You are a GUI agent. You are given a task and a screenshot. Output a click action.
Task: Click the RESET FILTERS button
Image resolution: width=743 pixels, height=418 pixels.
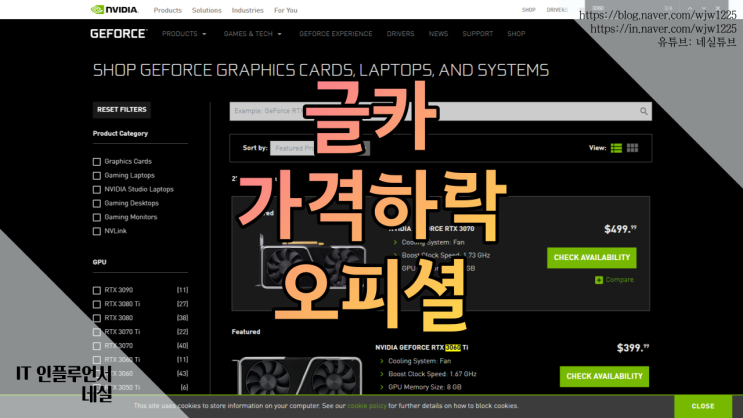coord(122,109)
